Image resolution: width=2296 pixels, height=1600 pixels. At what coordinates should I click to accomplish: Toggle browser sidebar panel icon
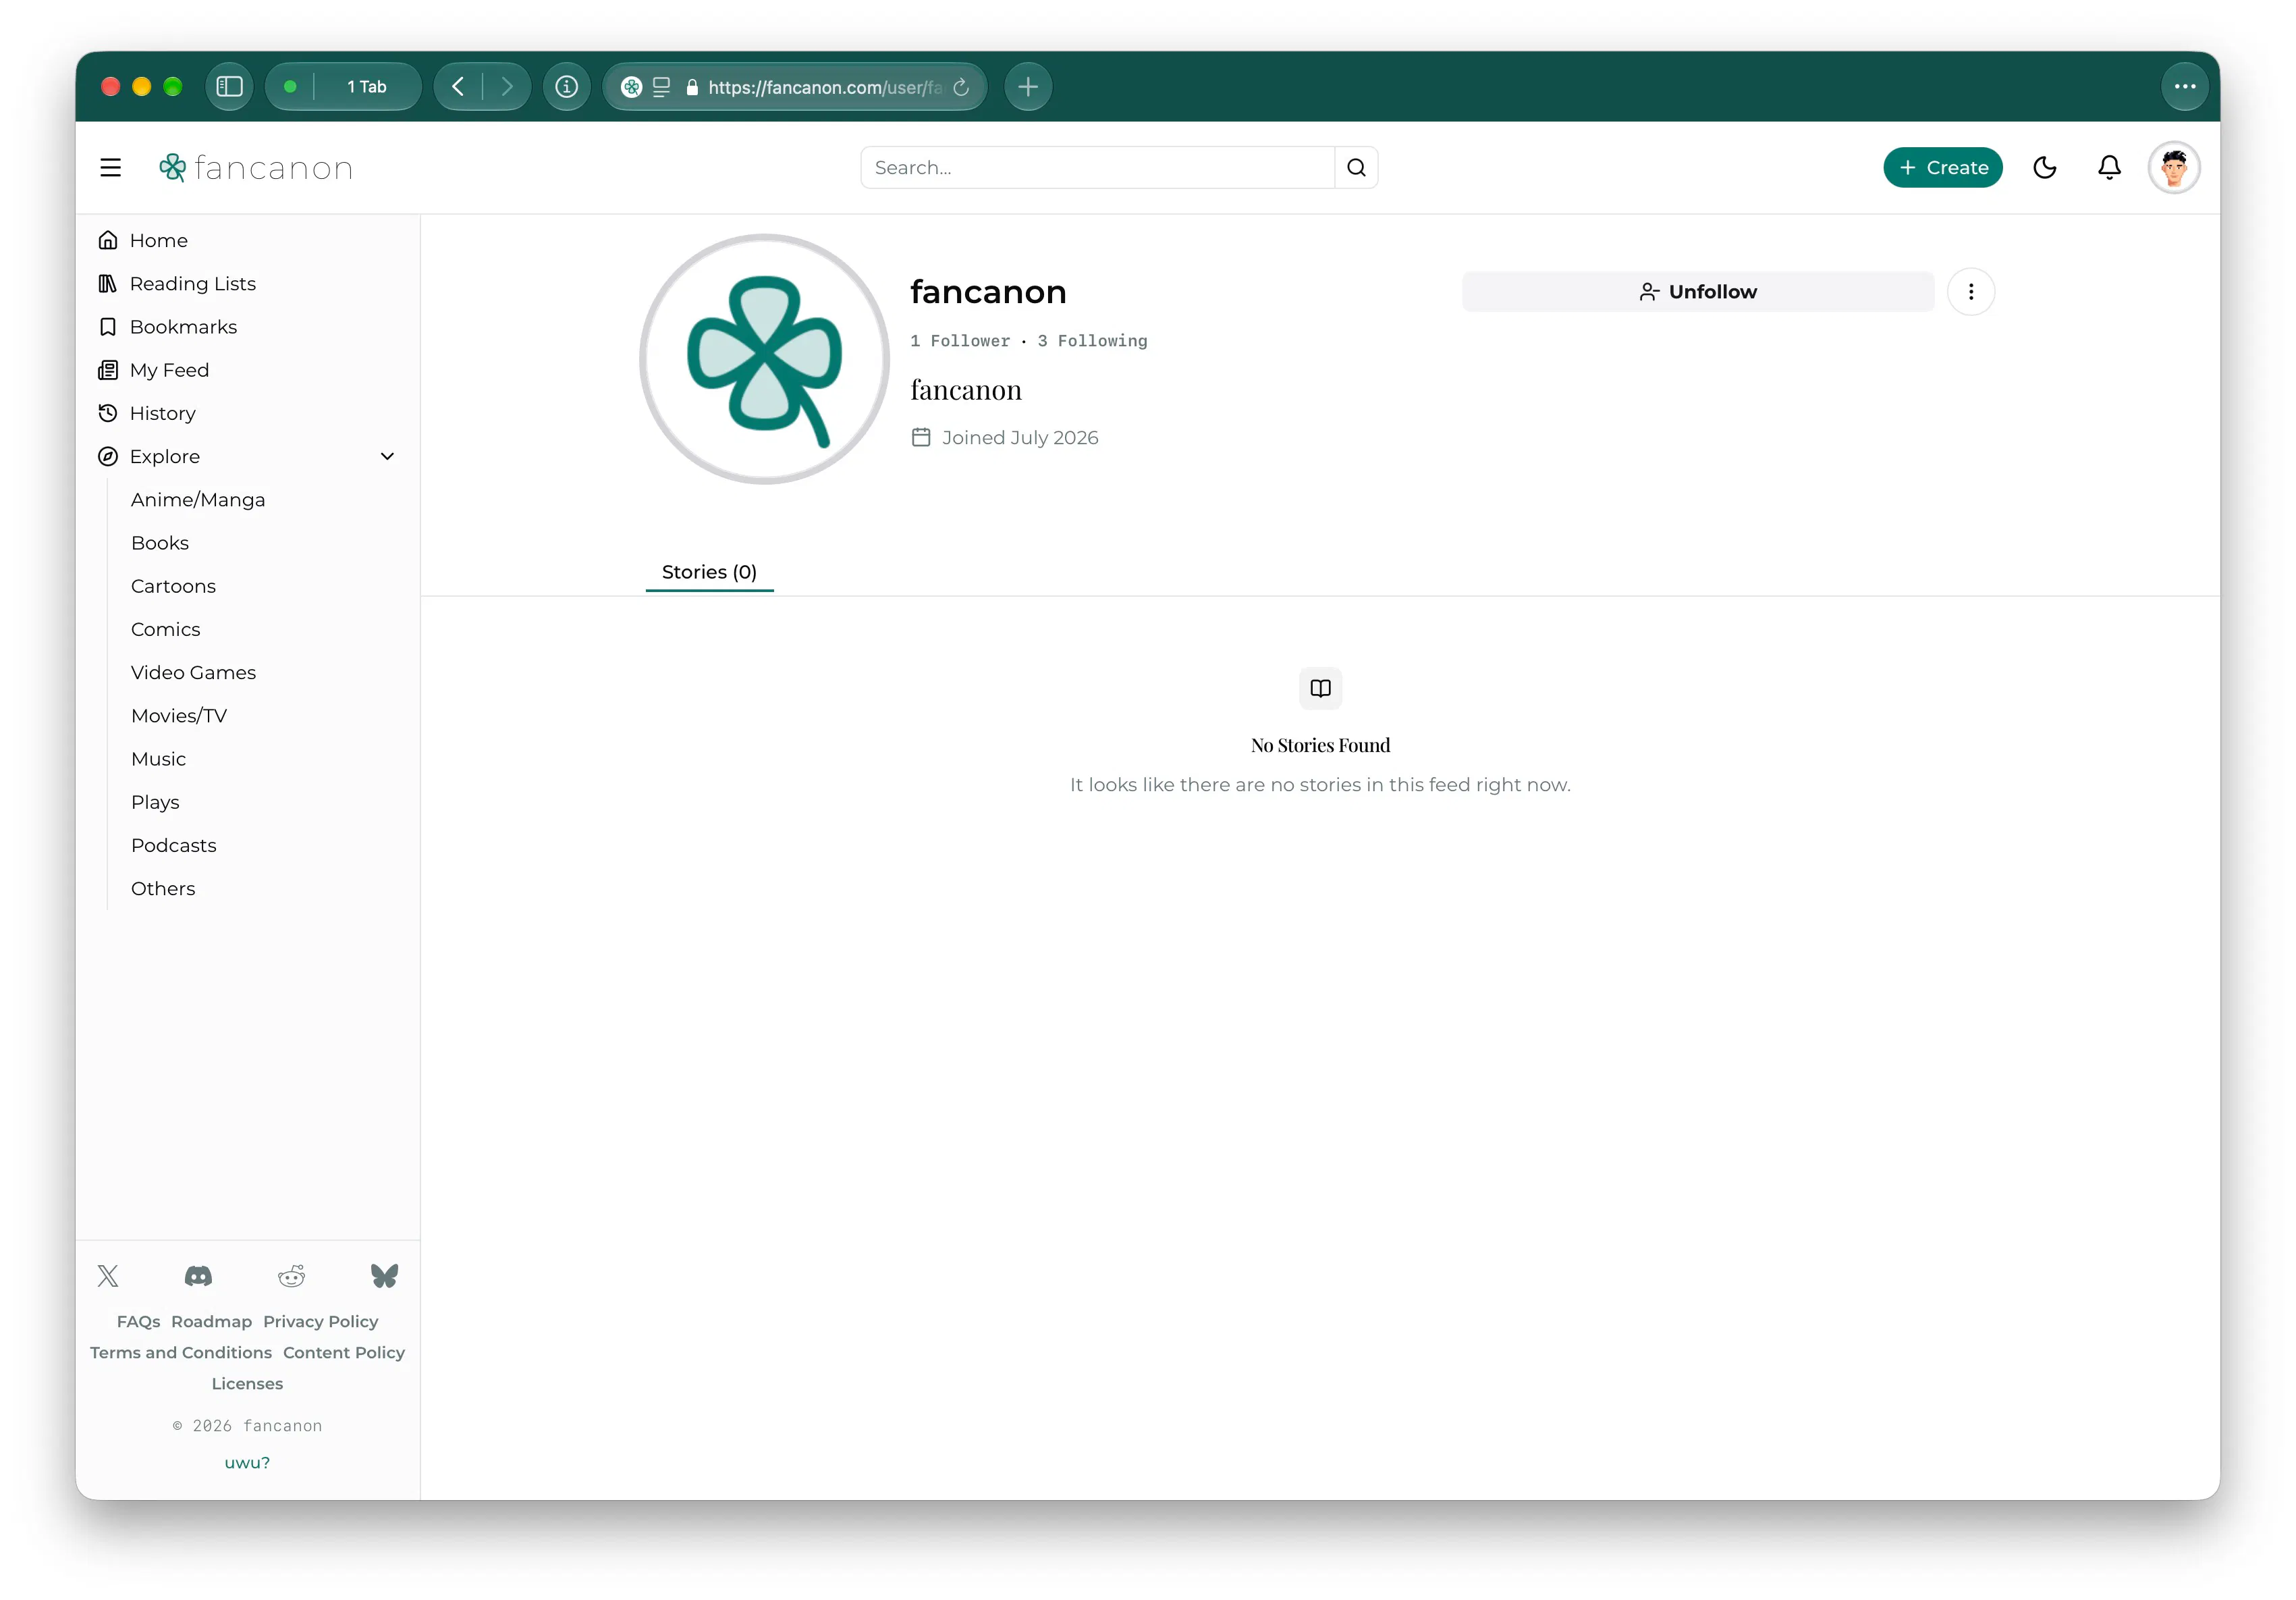click(230, 87)
